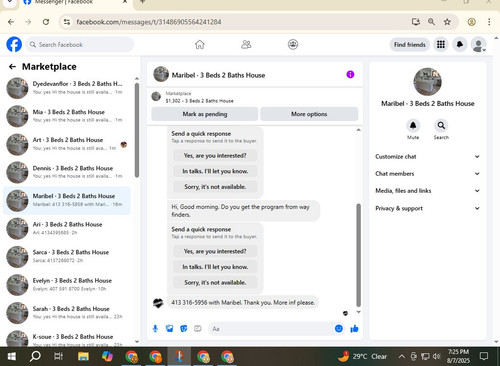Screen dimensions: 500x366
Task: Expand Media, files and links section
Action: (427, 191)
